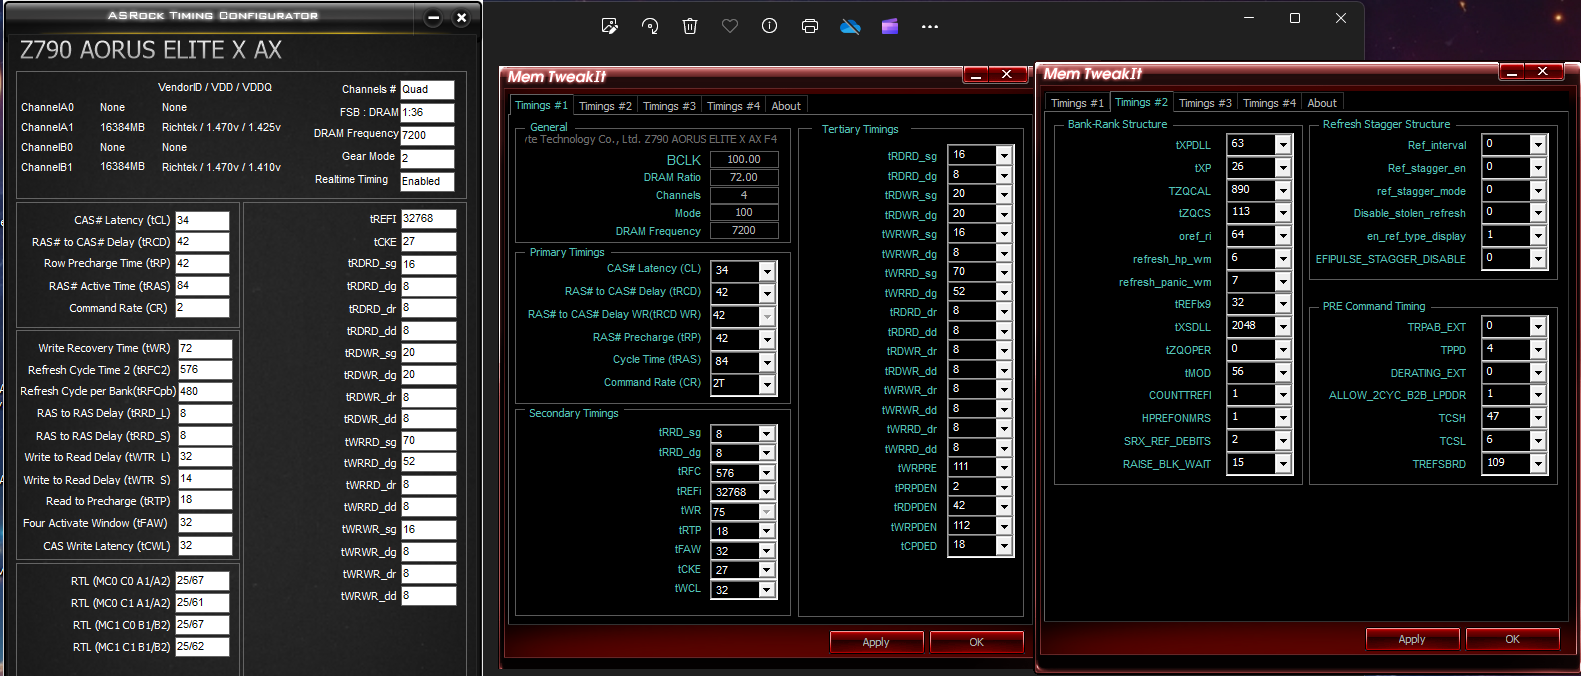This screenshot has height=676, width=1581.
Task: Expand the RAS# to CAS# Delay (tRCD) dropdown
Action: (767, 293)
